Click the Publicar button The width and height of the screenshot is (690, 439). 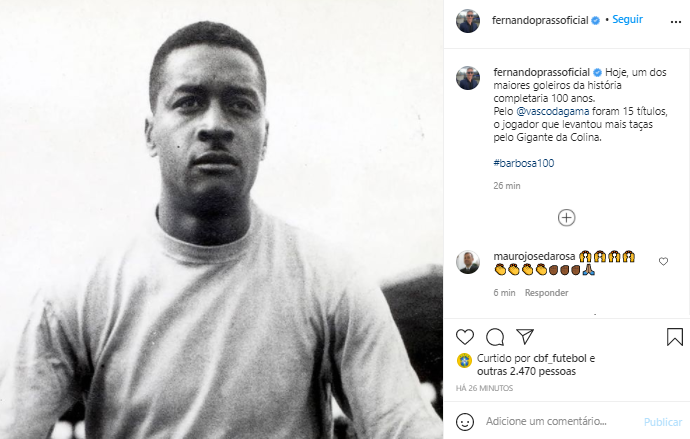coord(662,422)
